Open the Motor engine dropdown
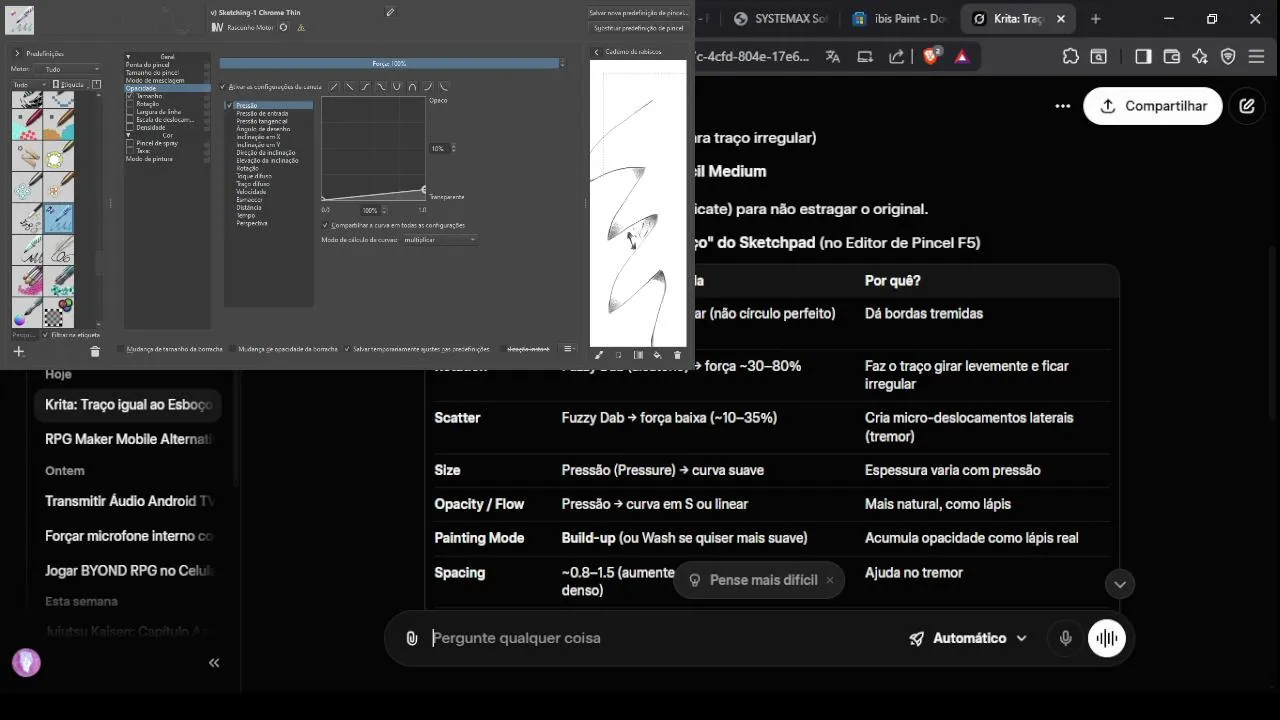This screenshot has height=720, width=1280. (x=67, y=69)
